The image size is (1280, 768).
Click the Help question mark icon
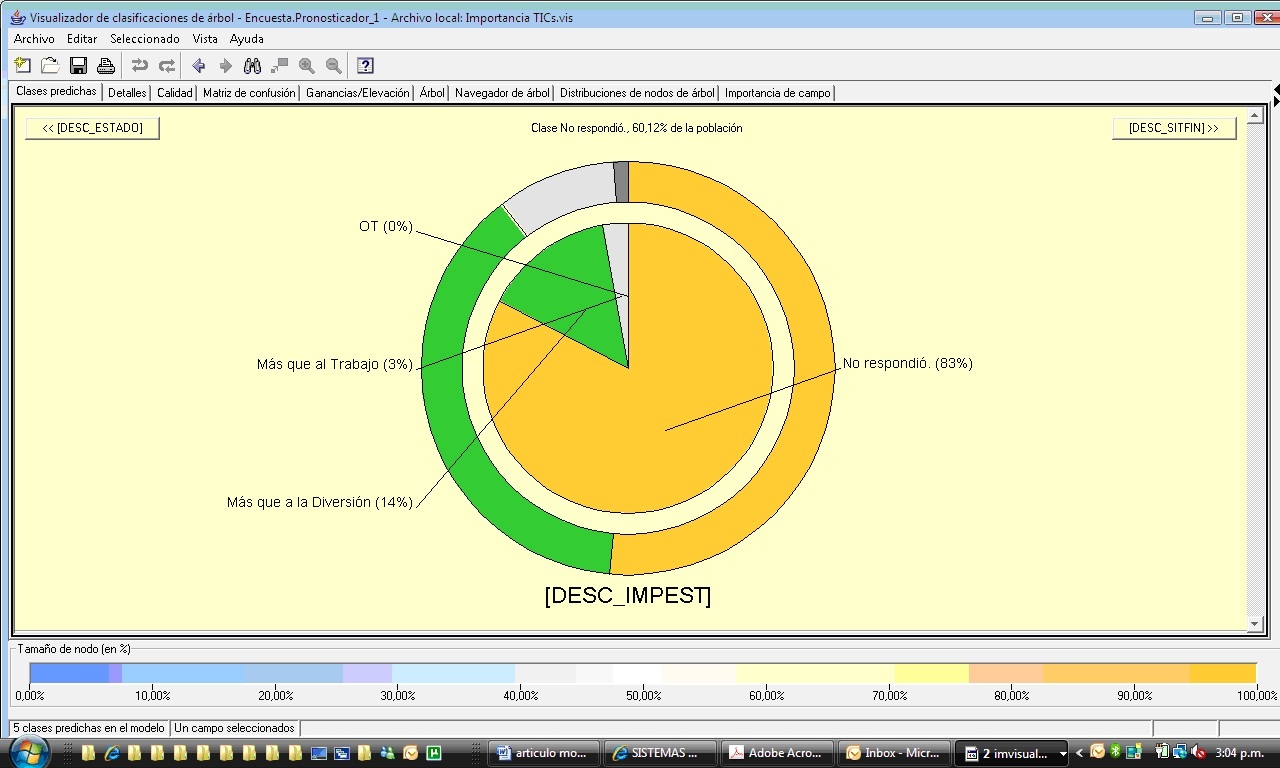coord(365,66)
